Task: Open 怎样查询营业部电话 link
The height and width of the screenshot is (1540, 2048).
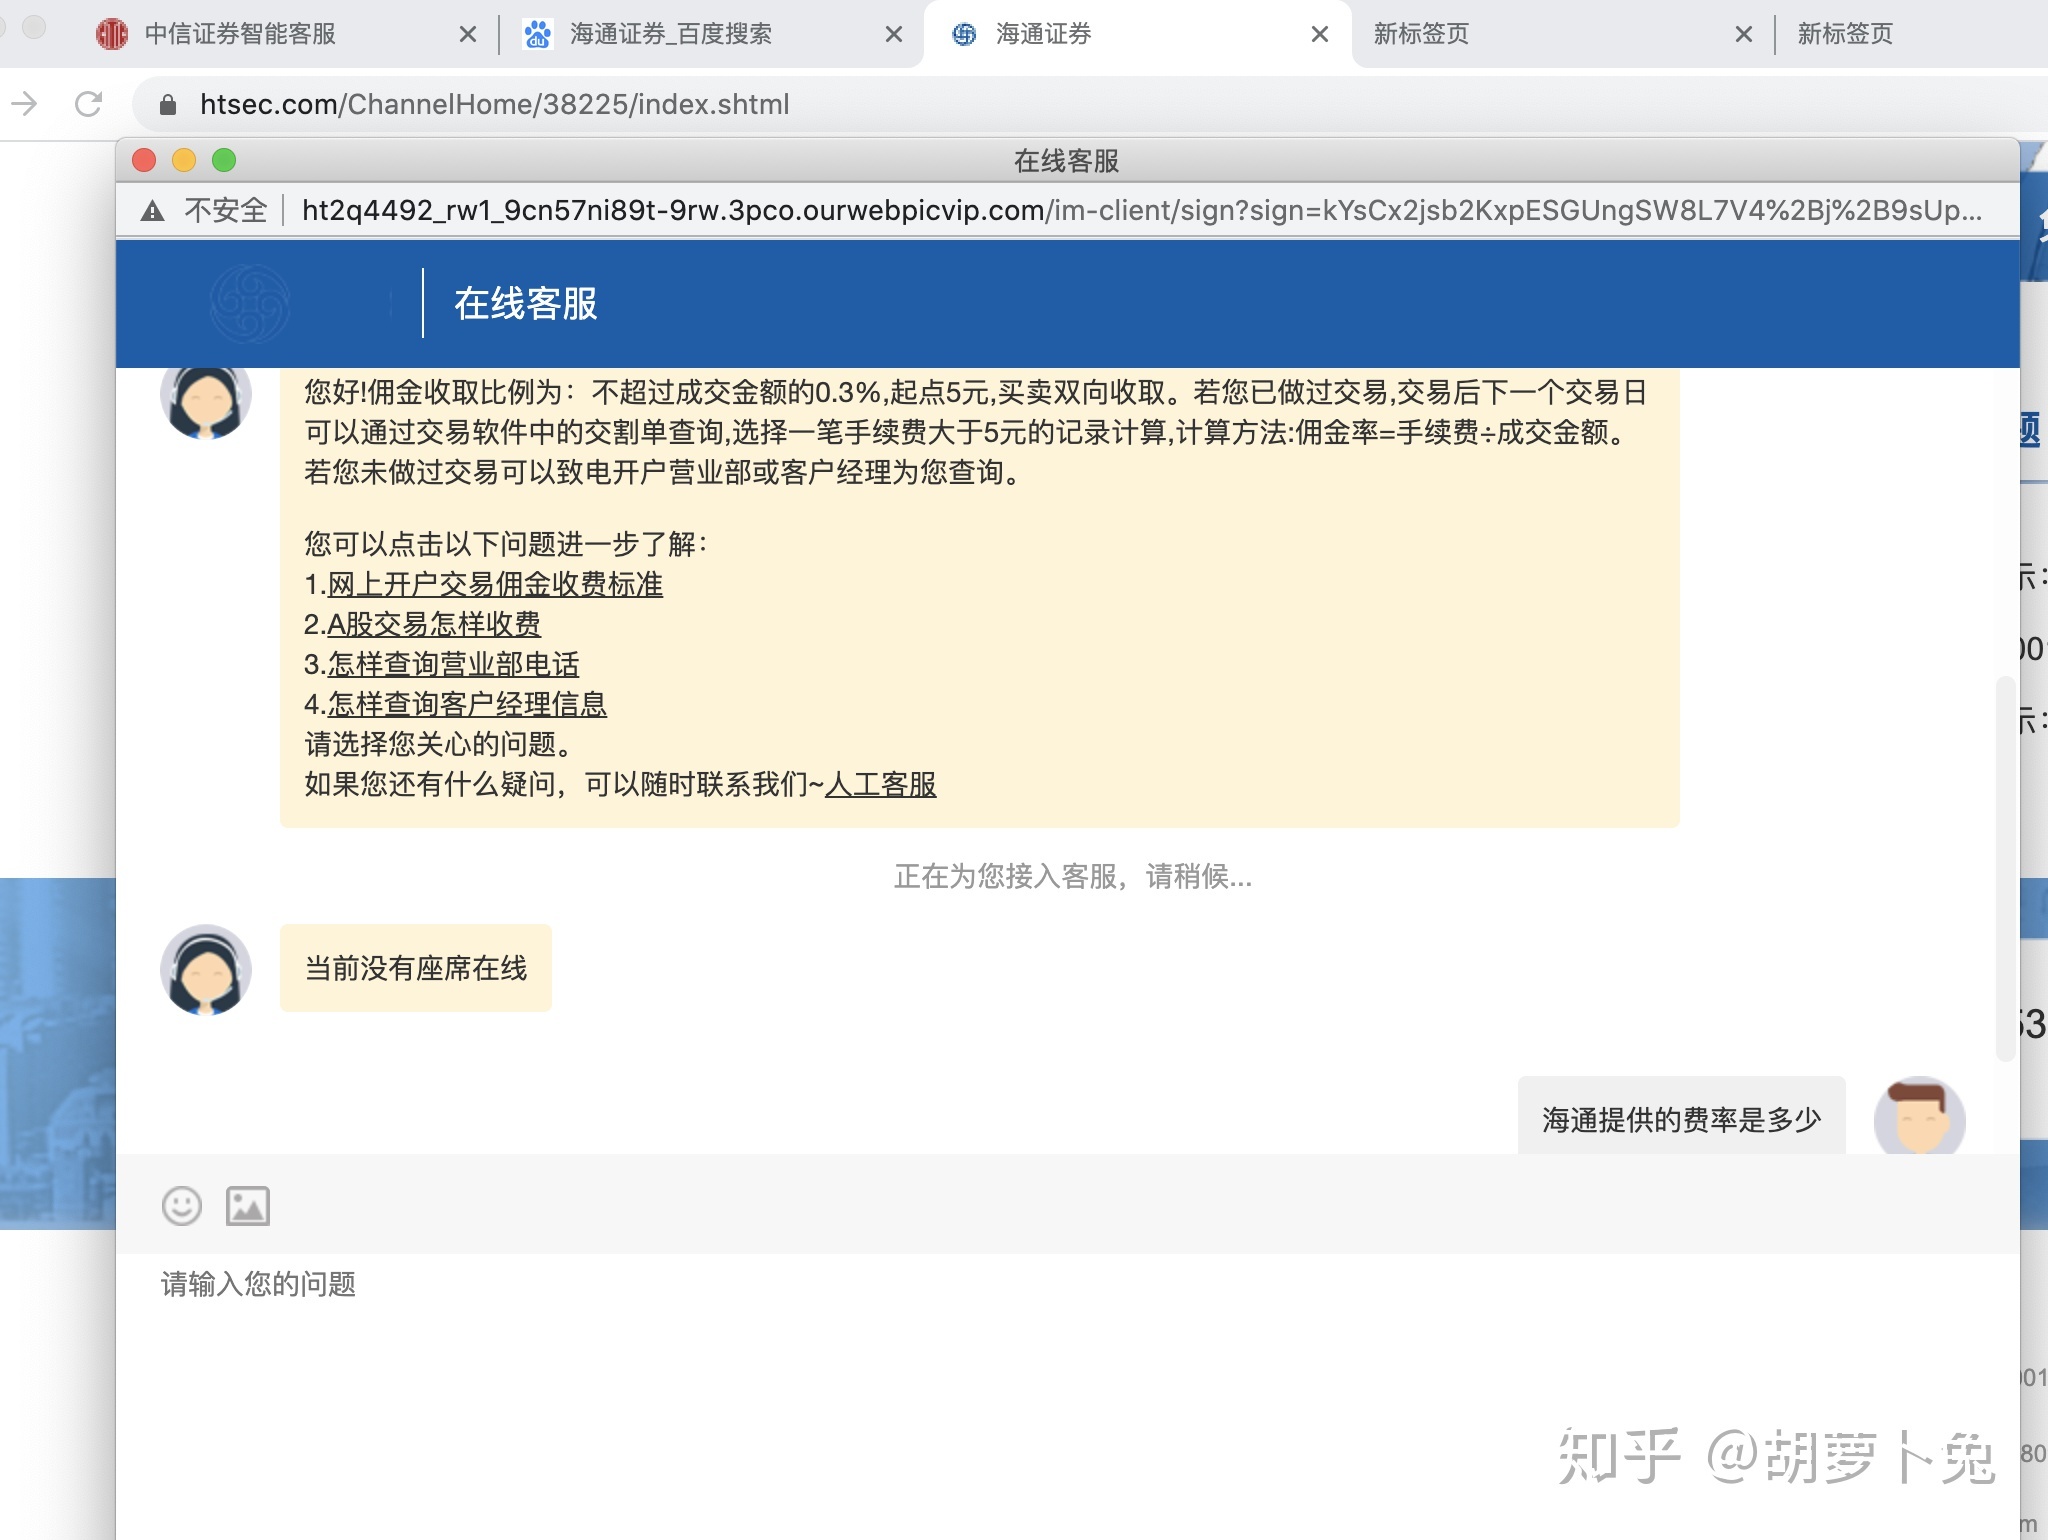Action: 453,664
